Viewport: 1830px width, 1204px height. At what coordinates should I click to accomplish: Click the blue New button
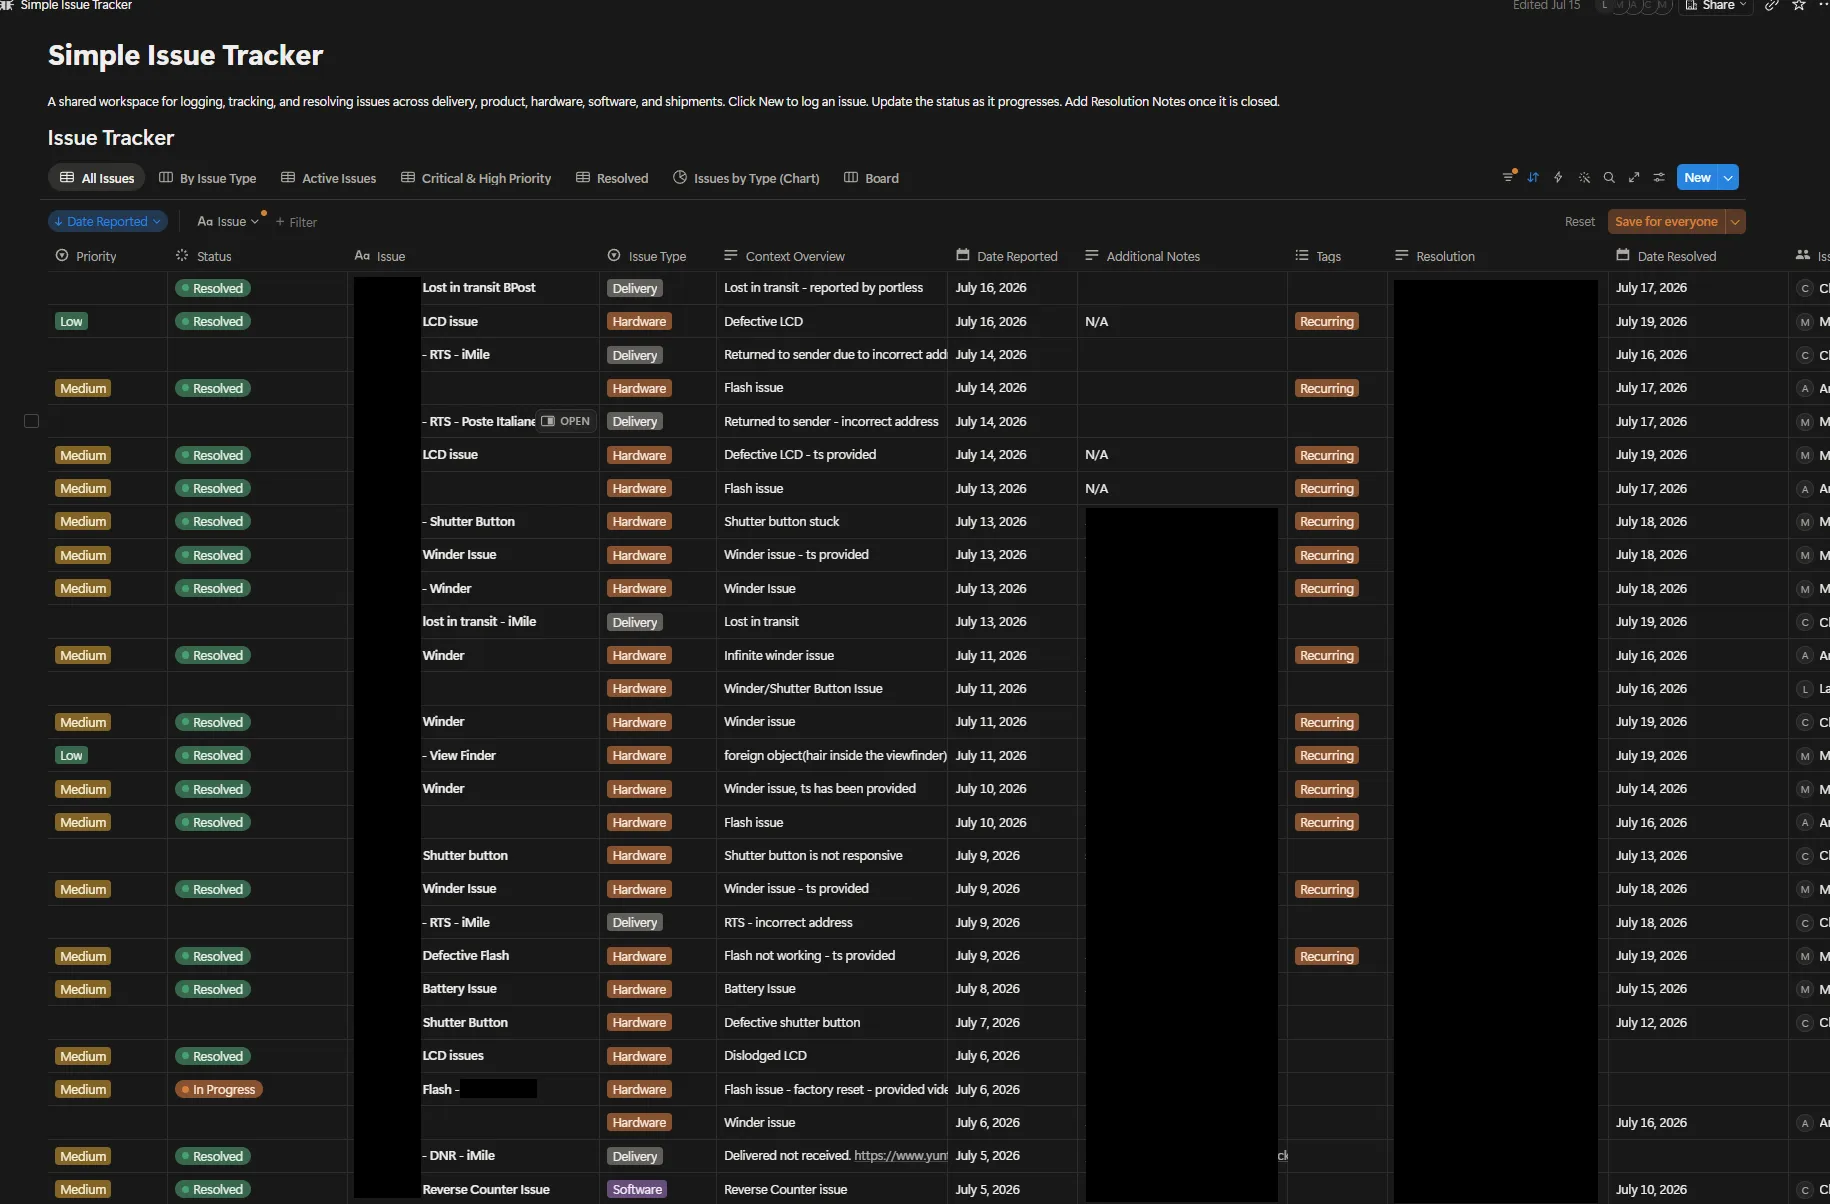click(x=1697, y=178)
